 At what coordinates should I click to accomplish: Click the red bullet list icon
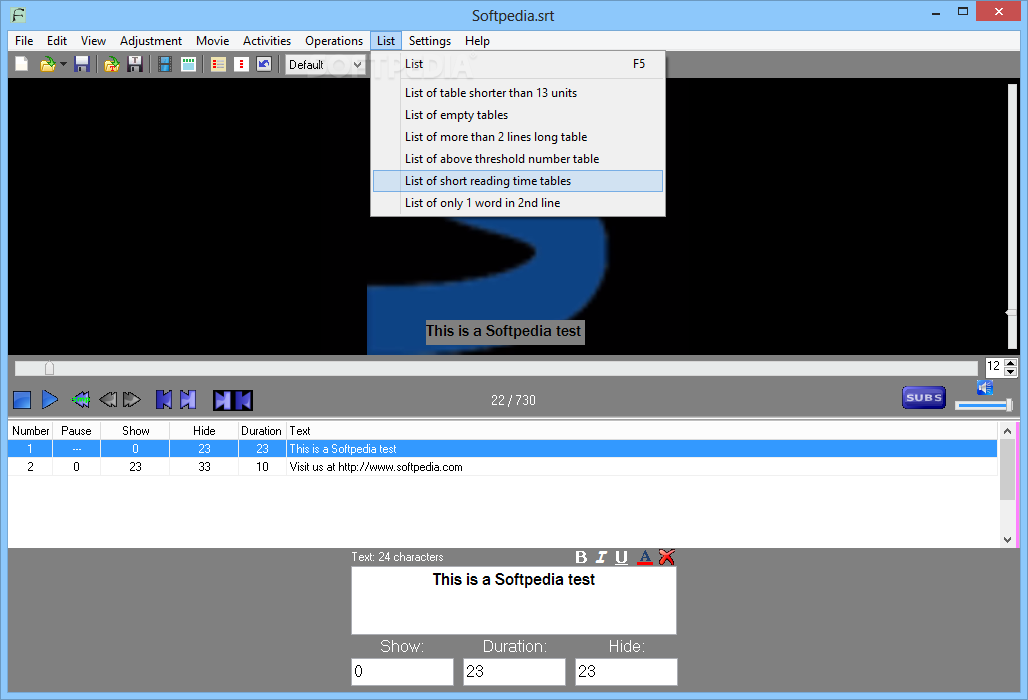click(x=218, y=64)
